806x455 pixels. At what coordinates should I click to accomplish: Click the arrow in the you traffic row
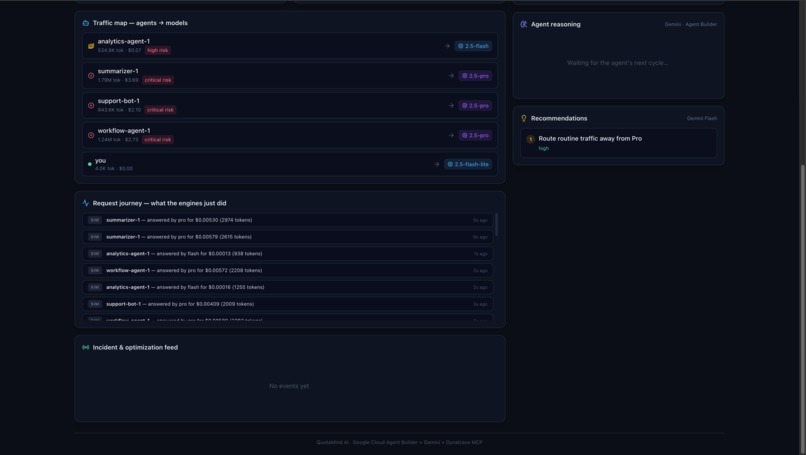point(436,165)
